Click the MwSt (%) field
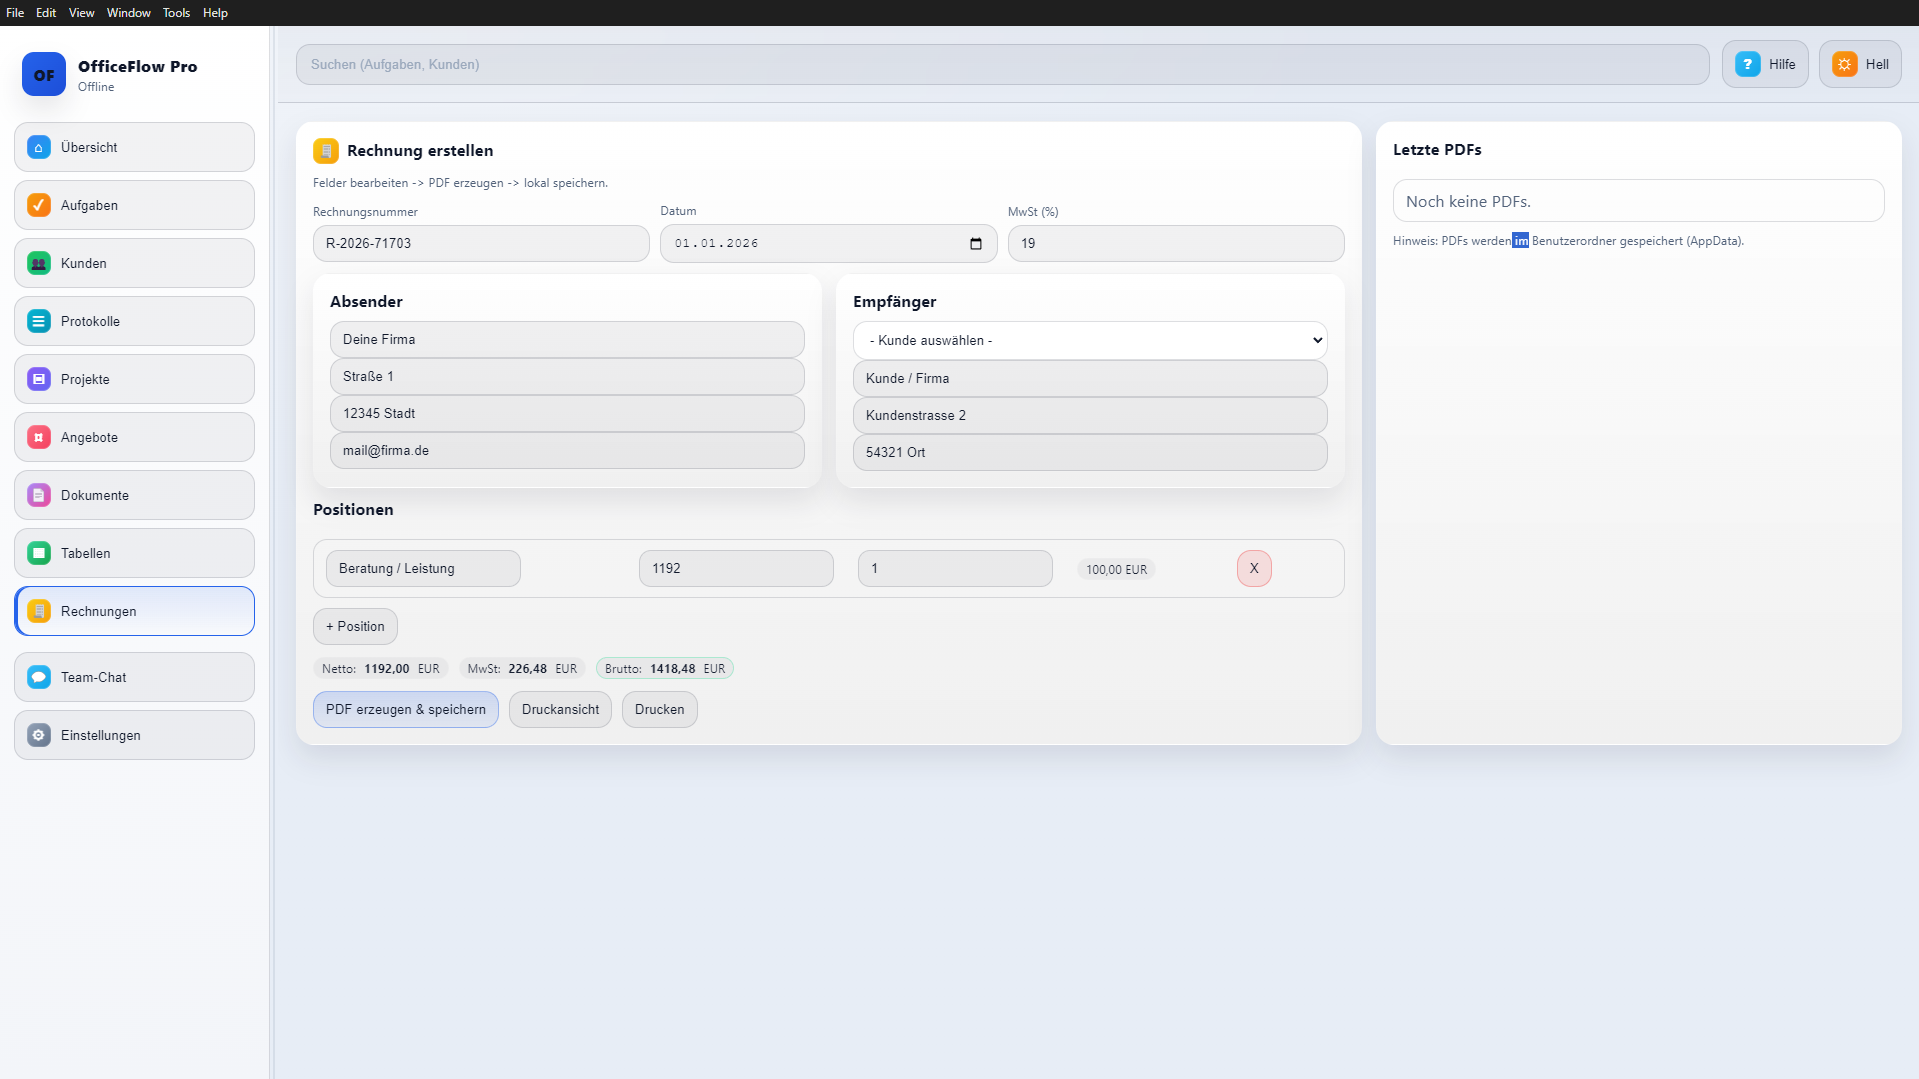1919x1079 pixels. click(1176, 243)
